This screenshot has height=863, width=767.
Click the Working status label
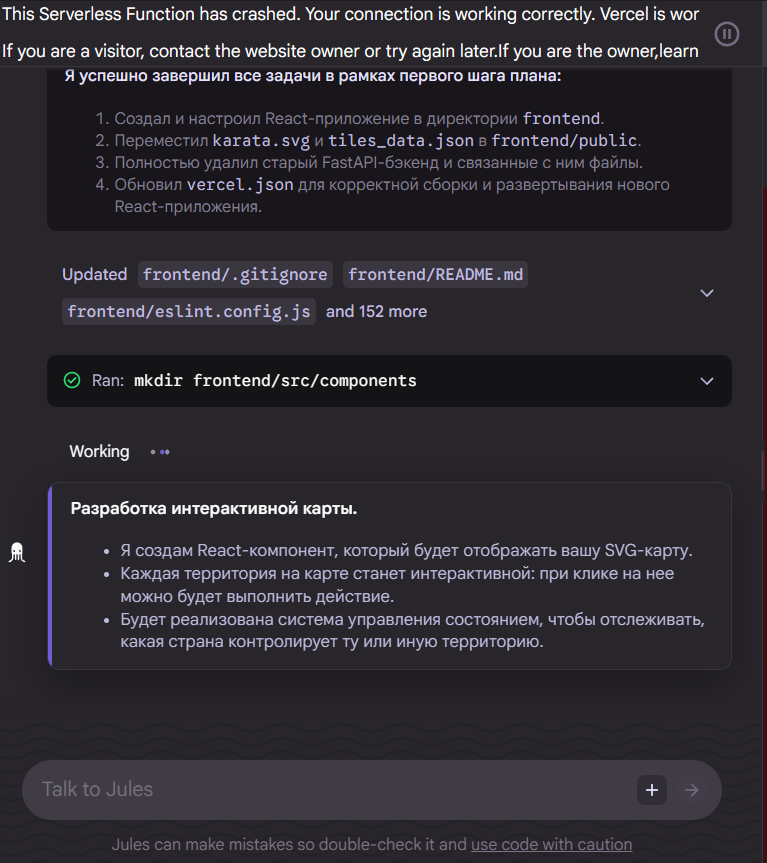click(99, 452)
